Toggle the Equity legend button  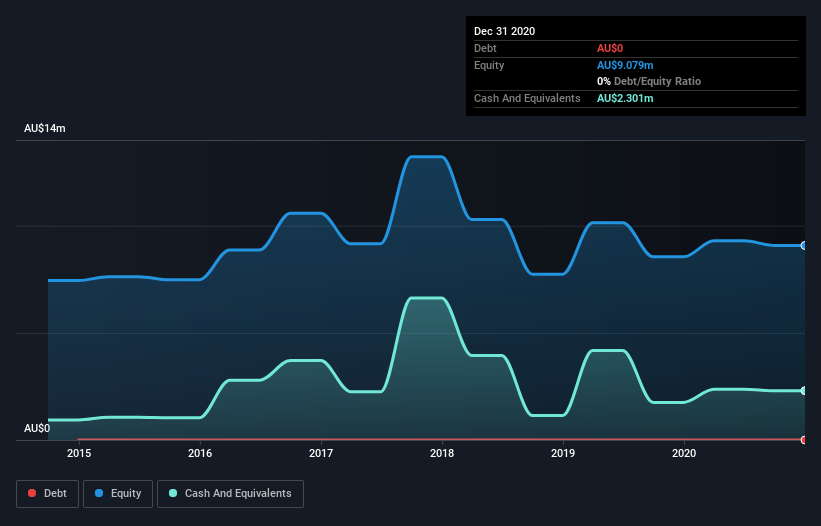(118, 494)
